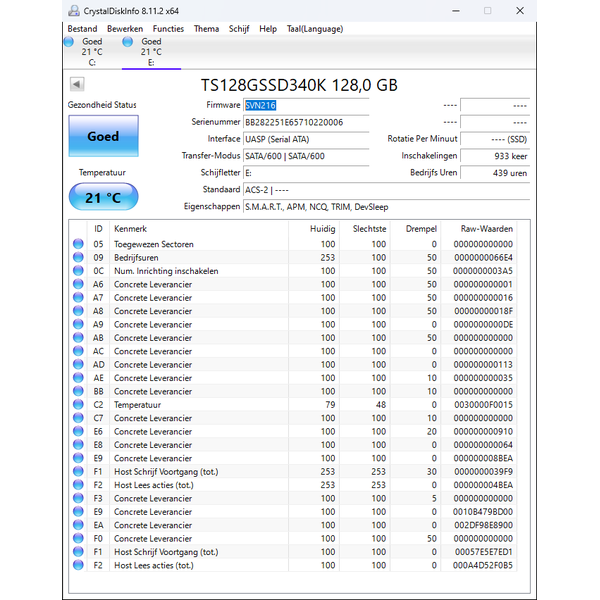Click status orb of attribute E8
Viewport: 600px width, 600px height.
[x=78, y=445]
